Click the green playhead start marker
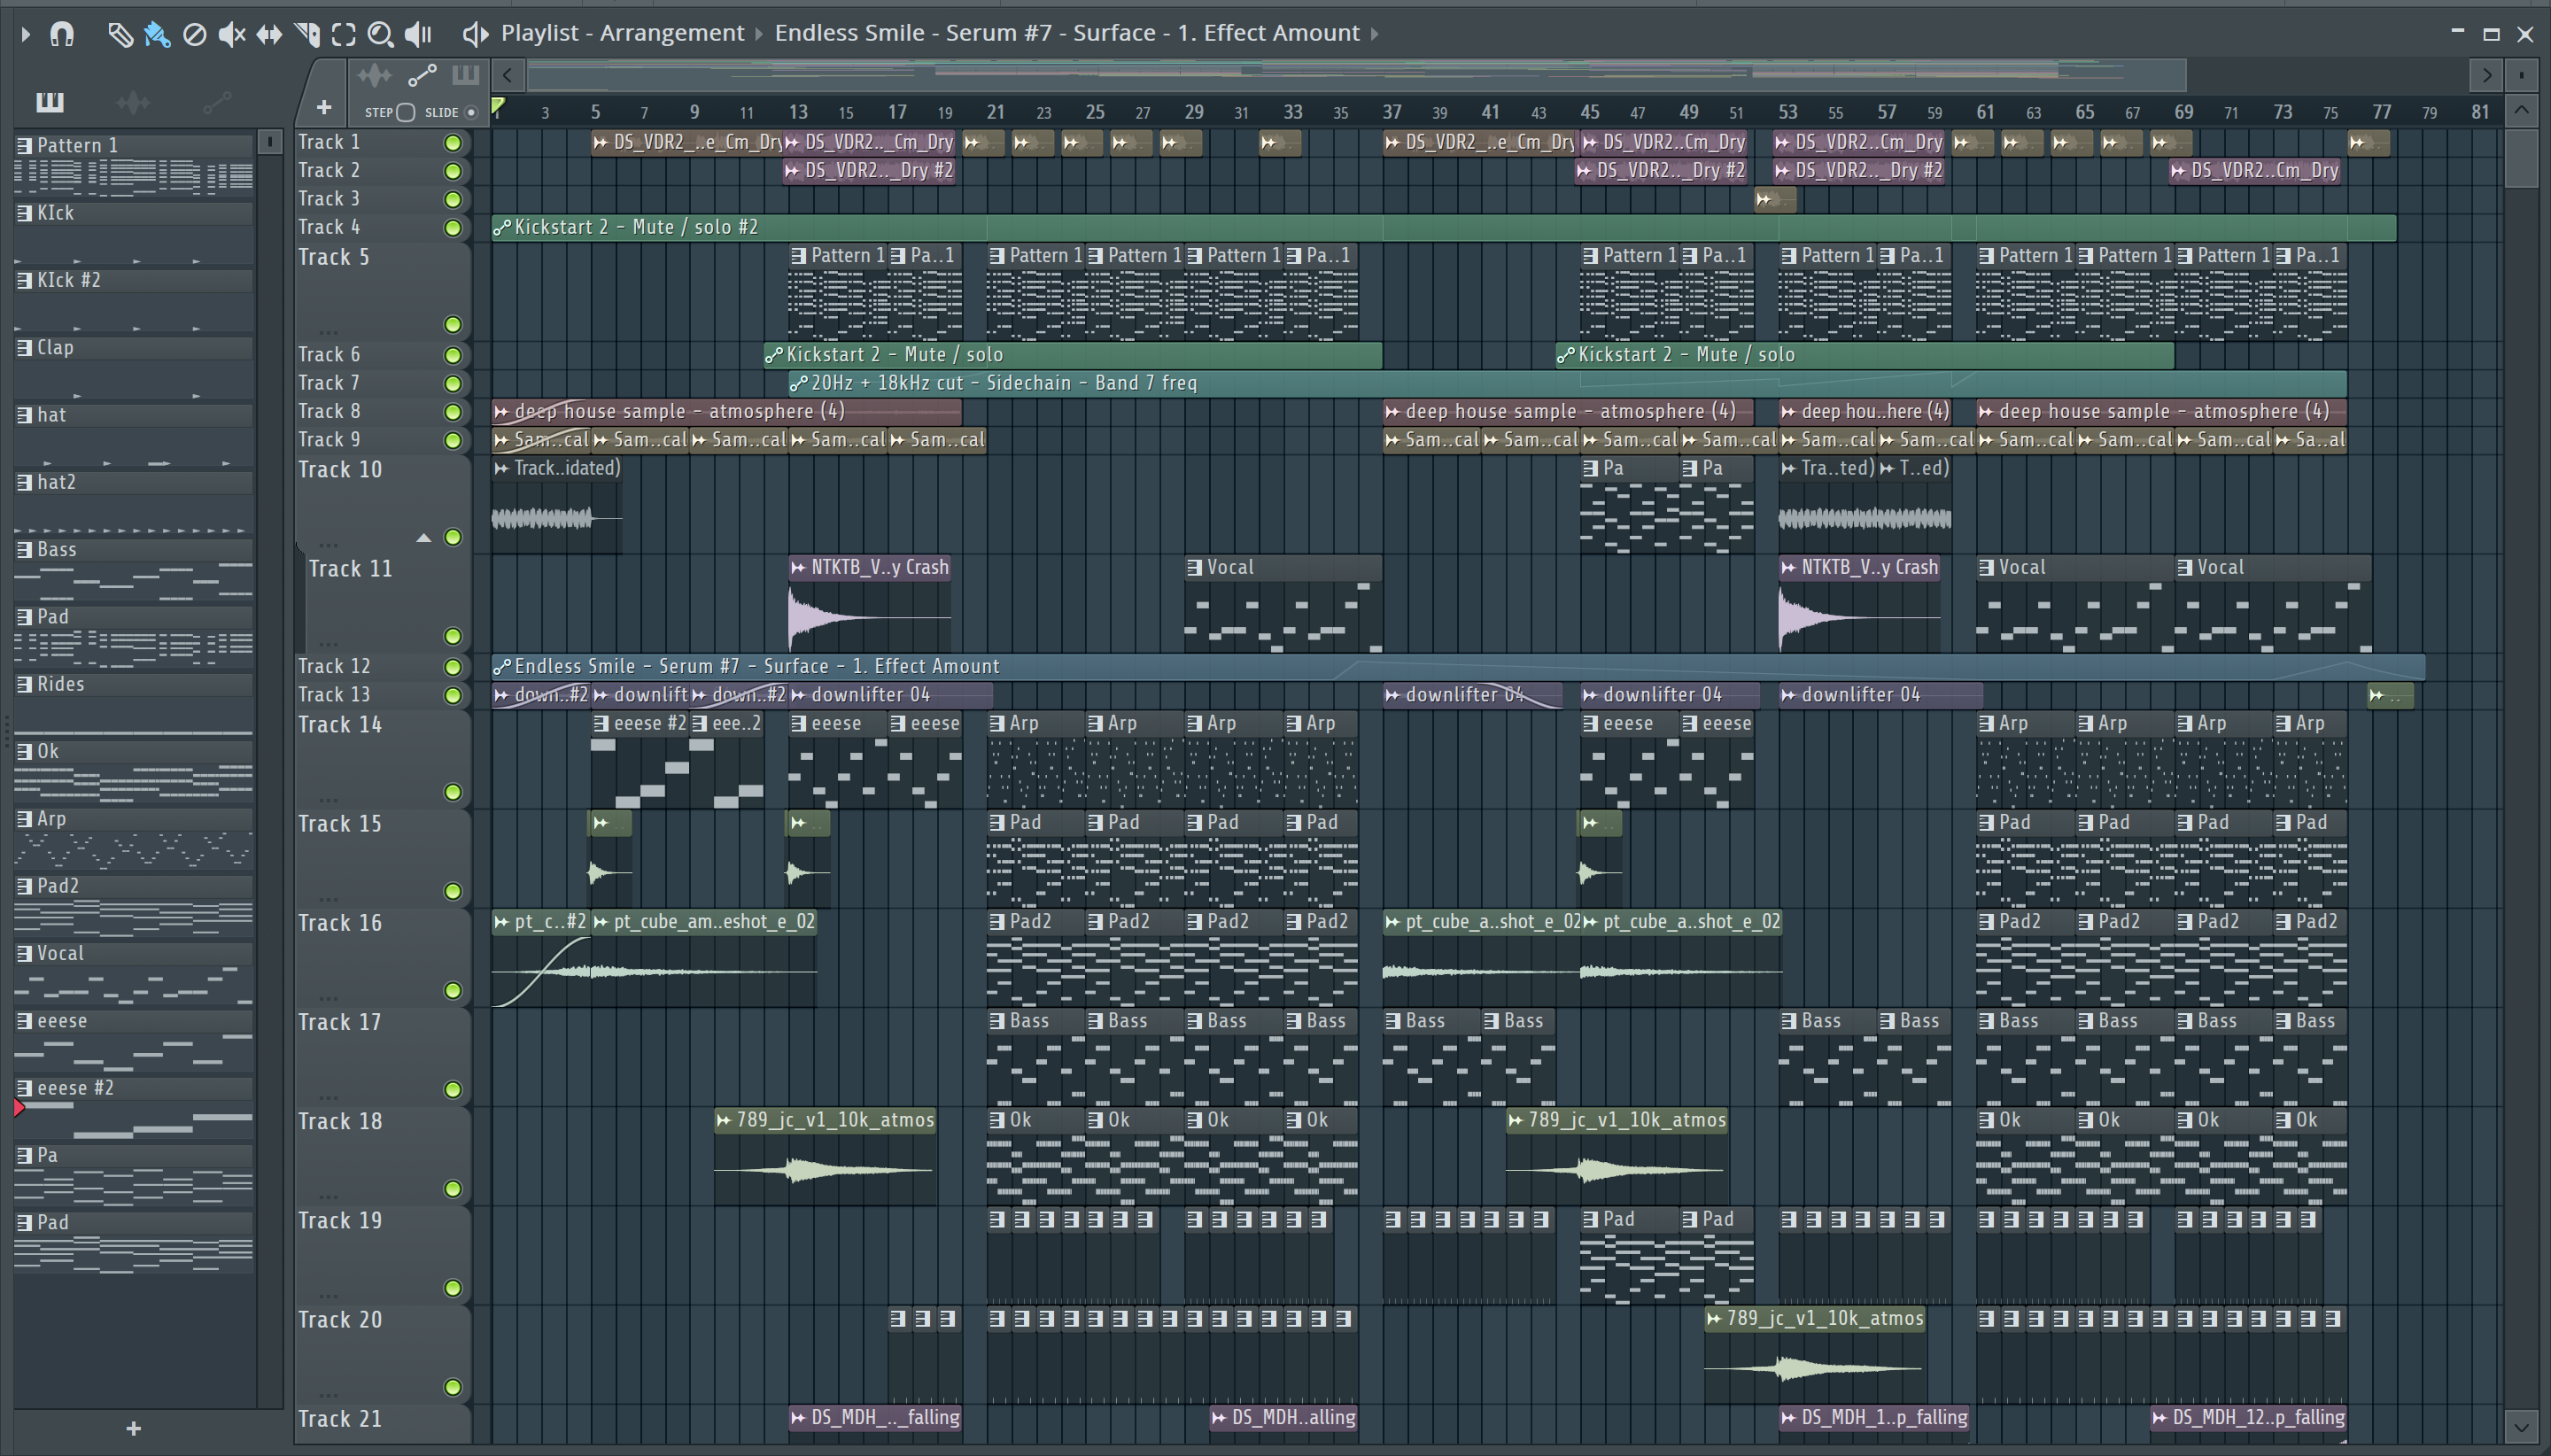 click(497, 105)
